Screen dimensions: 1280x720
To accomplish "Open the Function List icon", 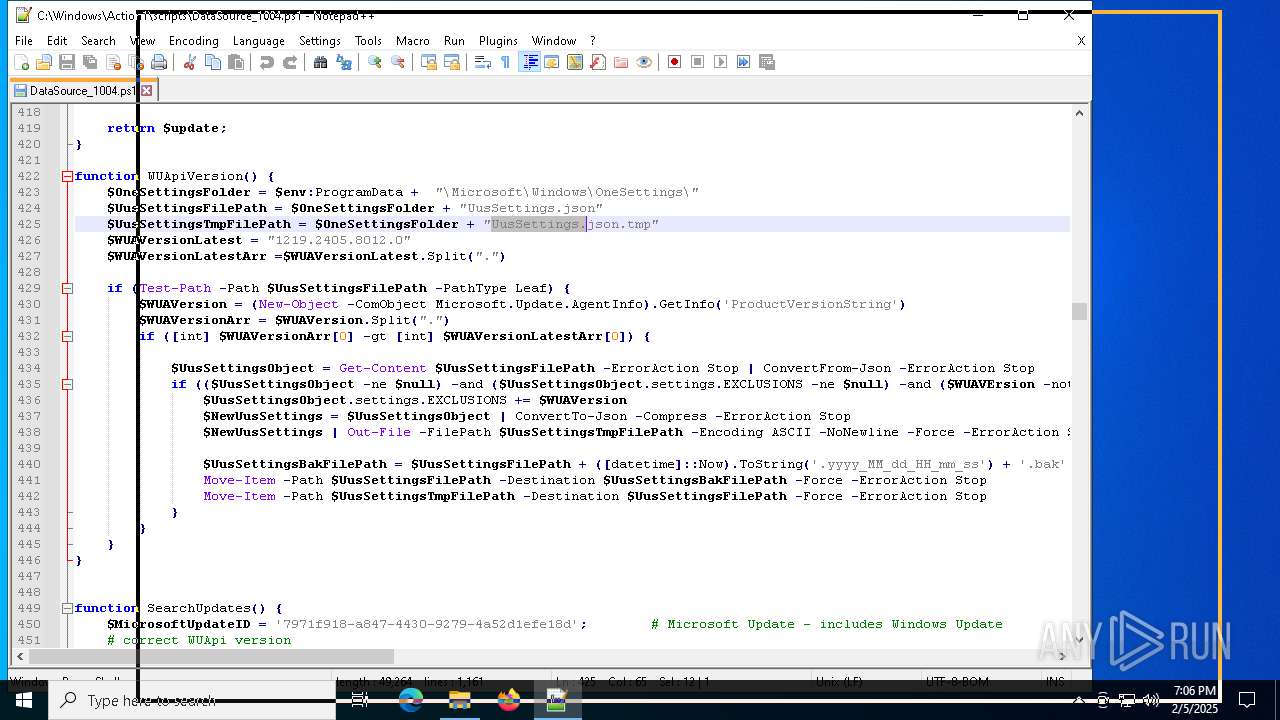I will coord(597,62).
